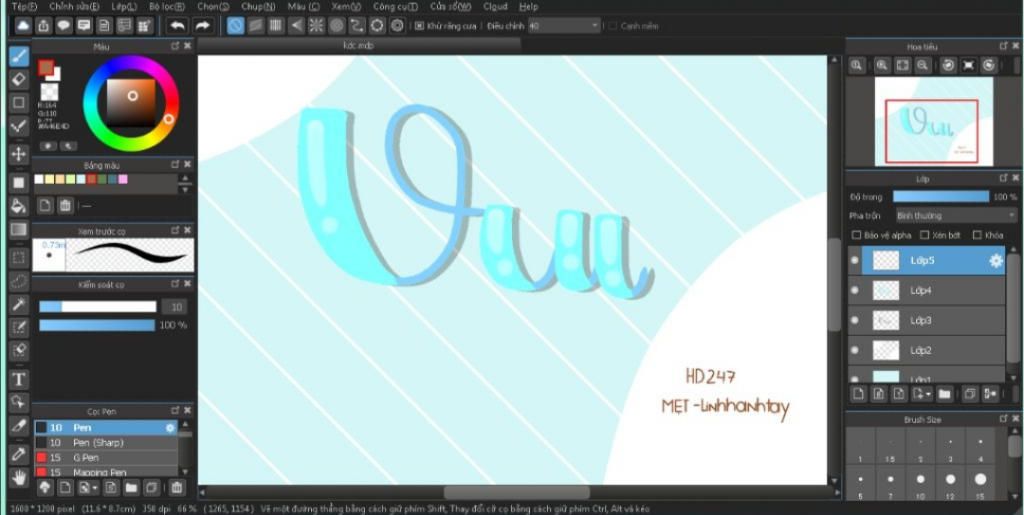Choose the Move tool with four arrows
The image size is (1024, 515).
19,154
